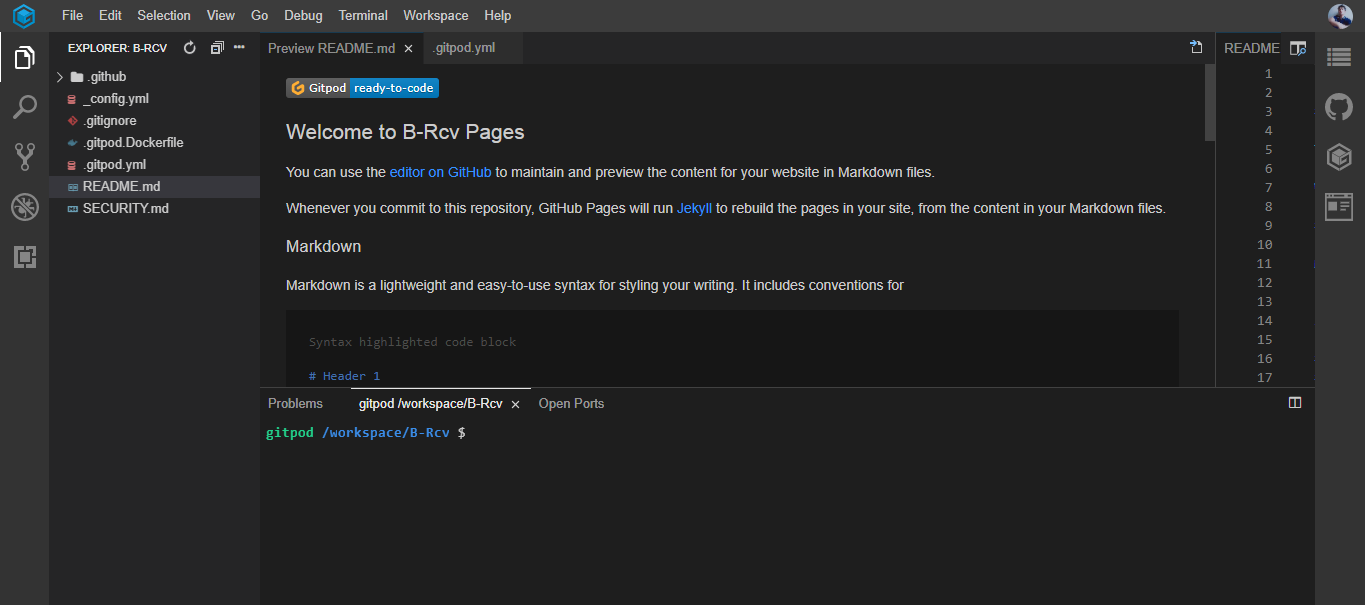Screen dimensions: 1365x605
Task: Open the Explorer view in activity bar
Action: point(24,58)
